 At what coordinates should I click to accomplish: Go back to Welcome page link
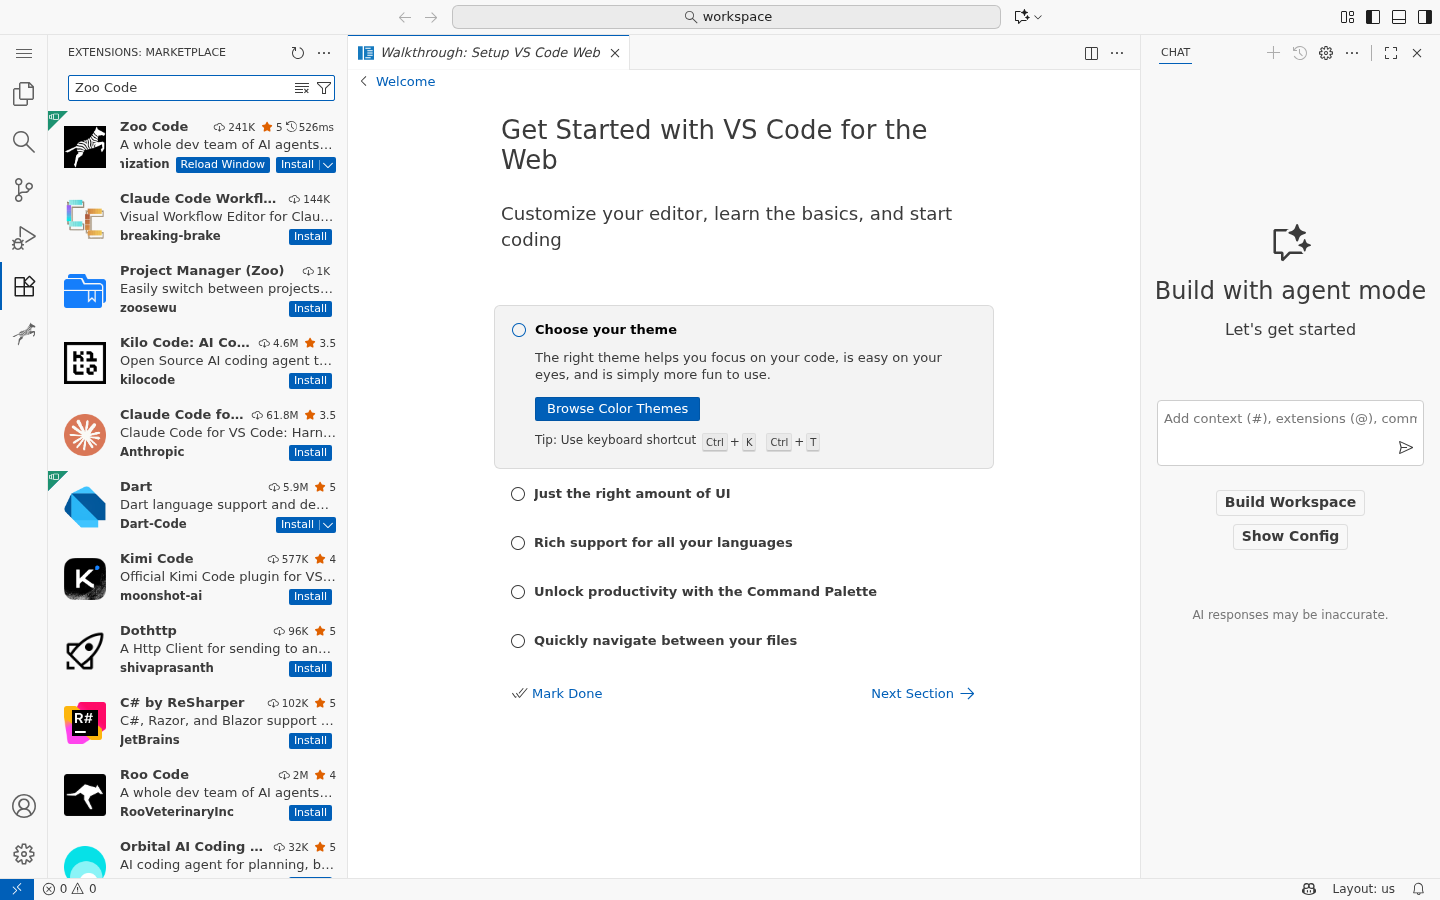pos(405,82)
